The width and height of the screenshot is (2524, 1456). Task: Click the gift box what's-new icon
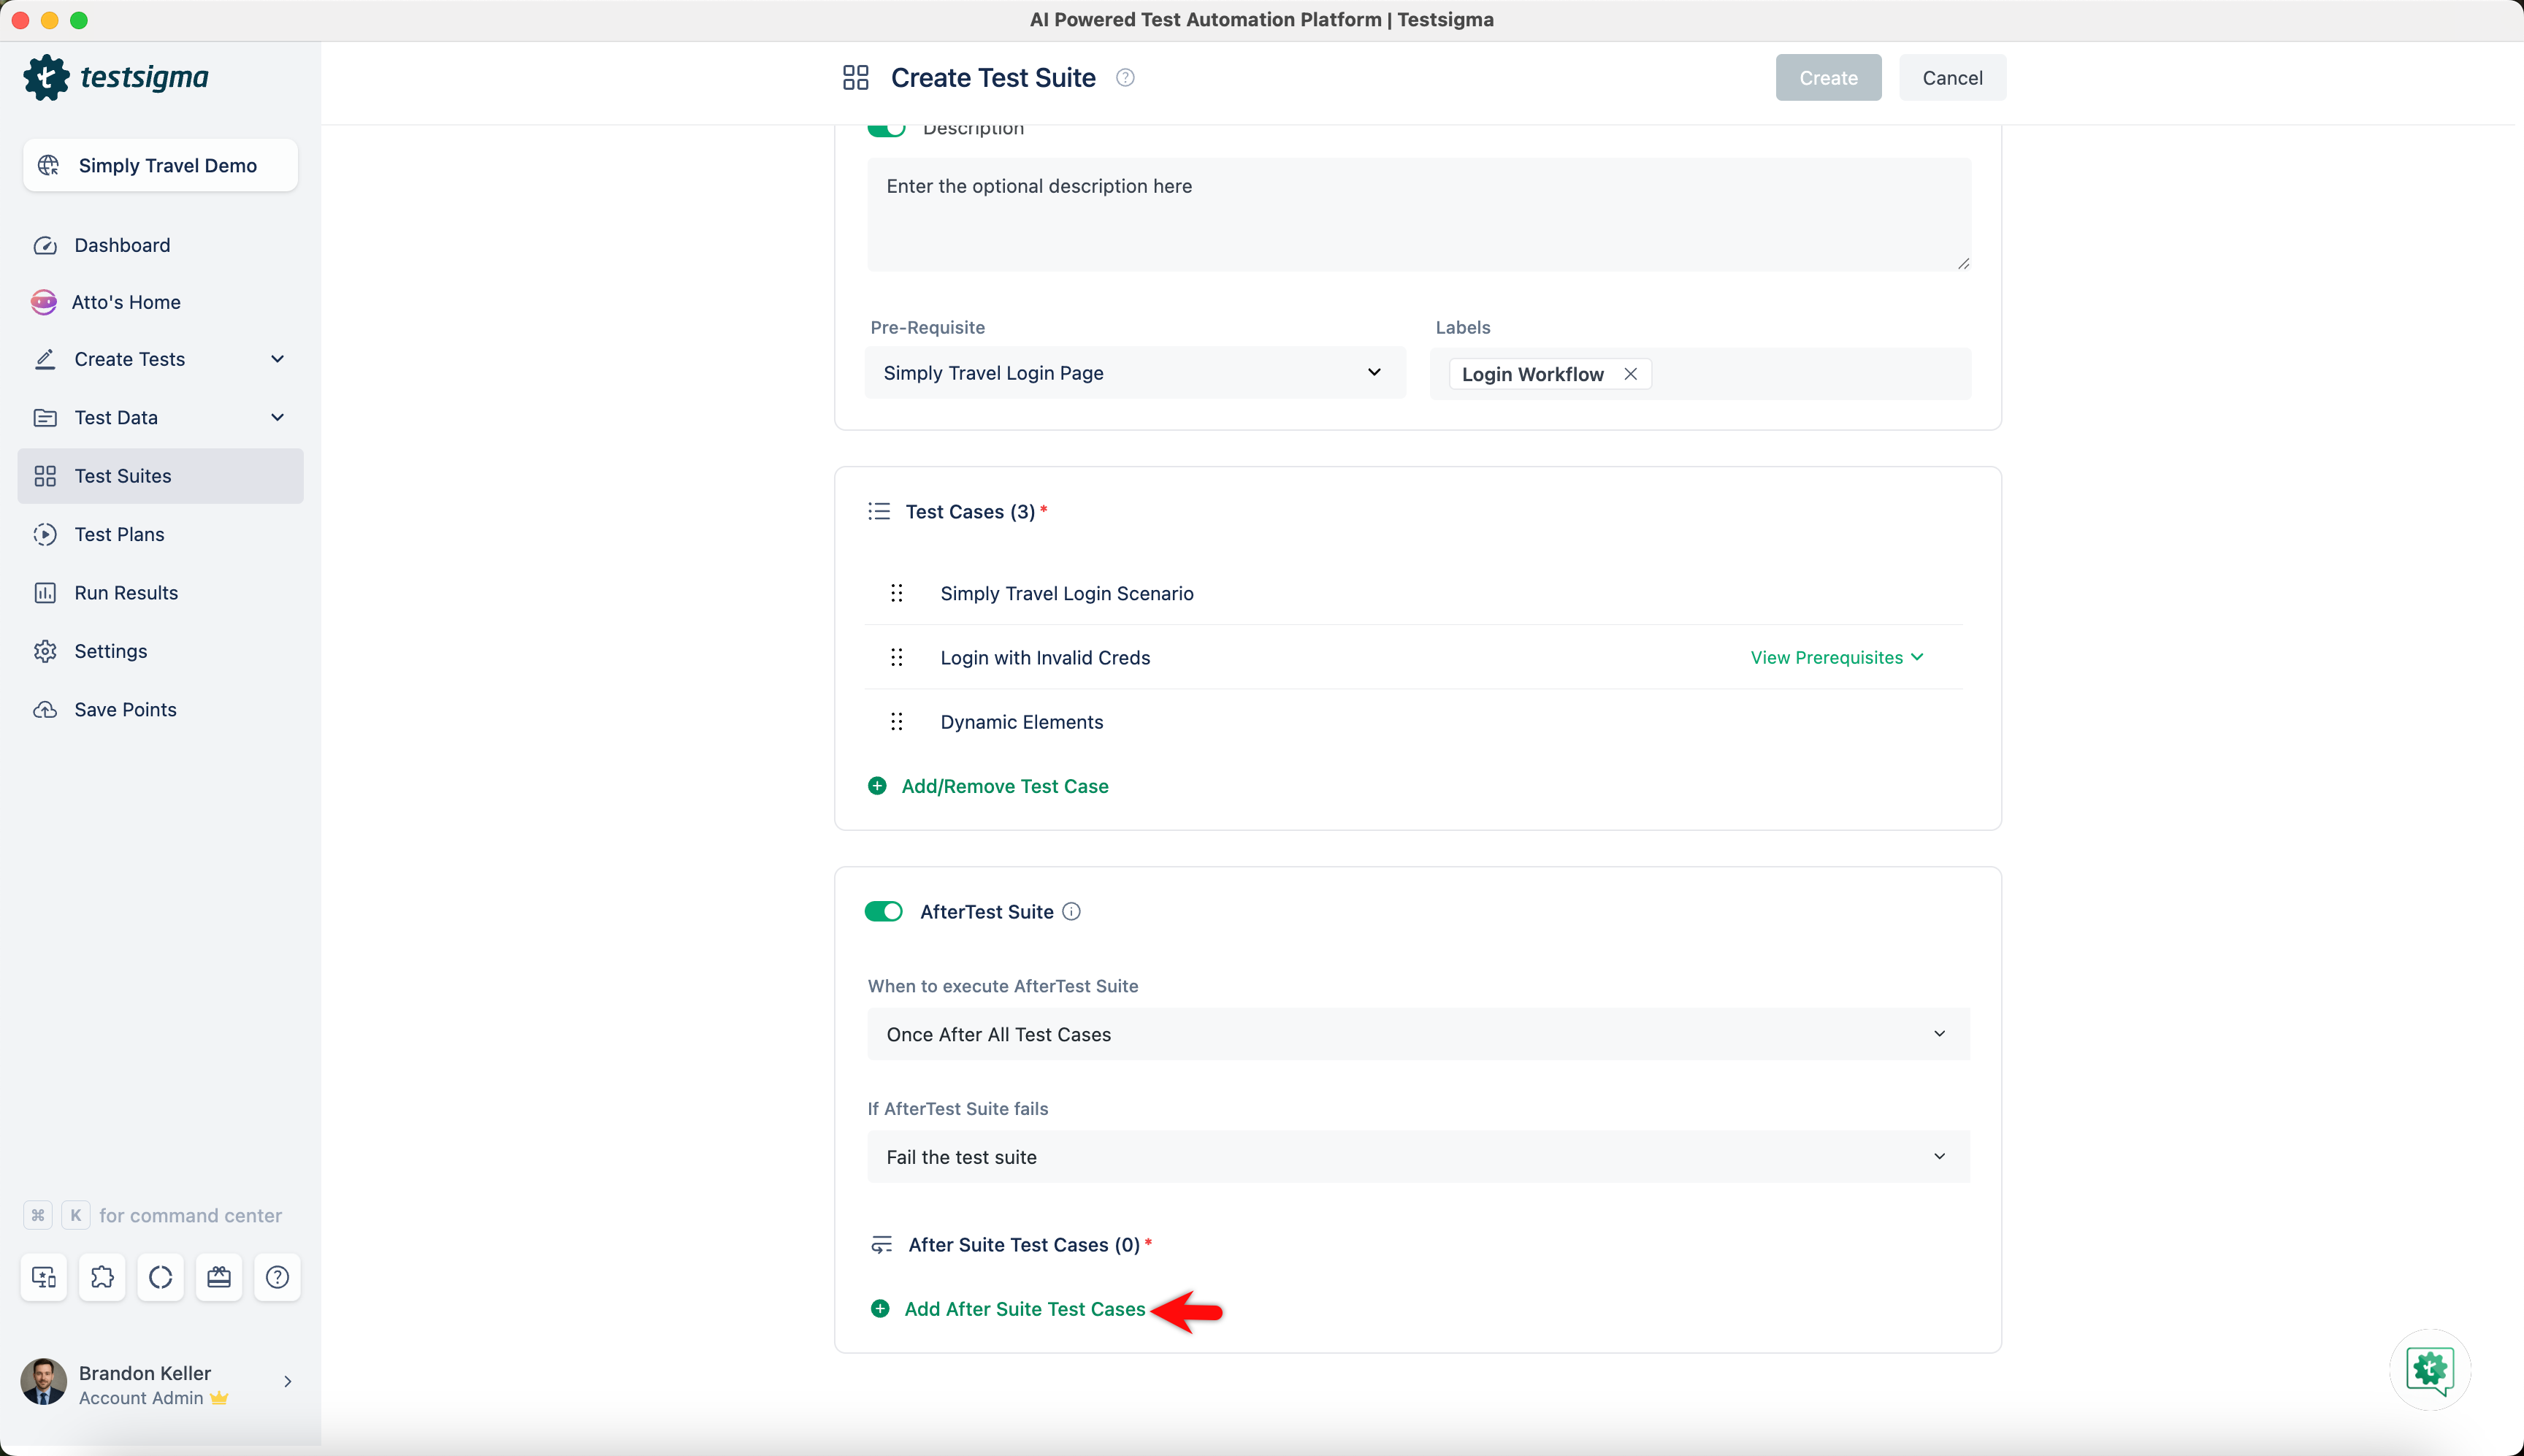(x=218, y=1277)
